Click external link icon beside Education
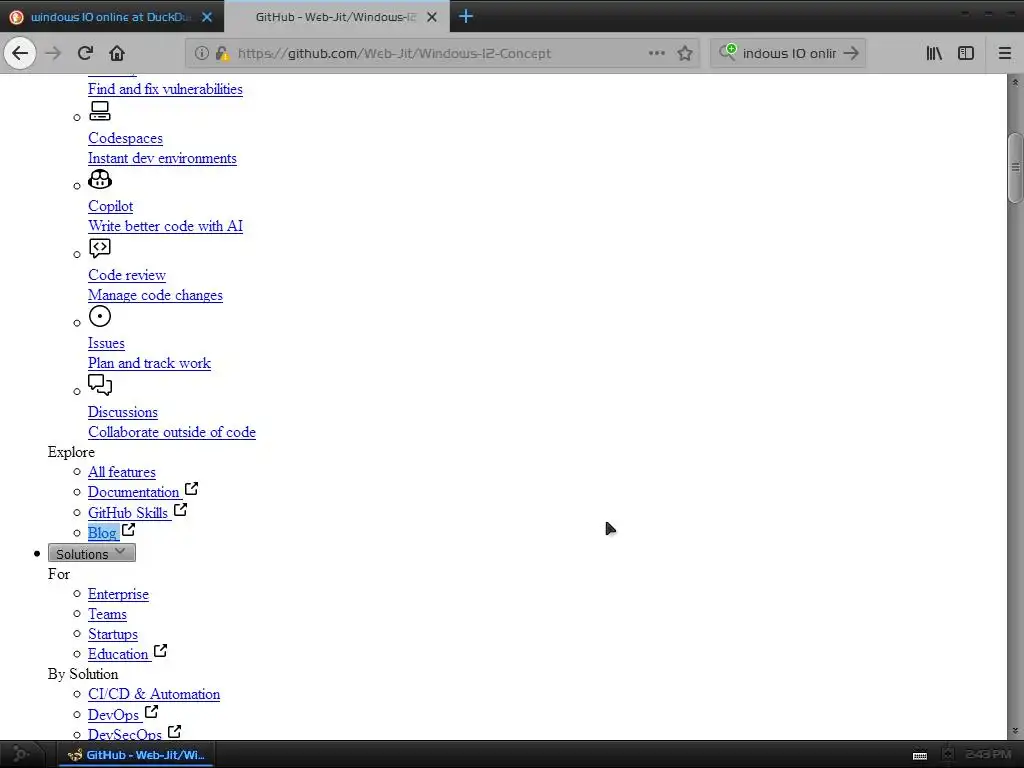Image resolution: width=1024 pixels, height=768 pixels. [160, 650]
